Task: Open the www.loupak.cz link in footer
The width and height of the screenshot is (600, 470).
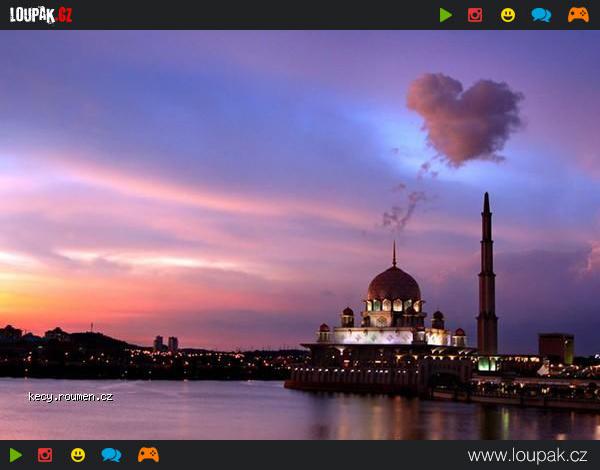Action: pos(527,456)
